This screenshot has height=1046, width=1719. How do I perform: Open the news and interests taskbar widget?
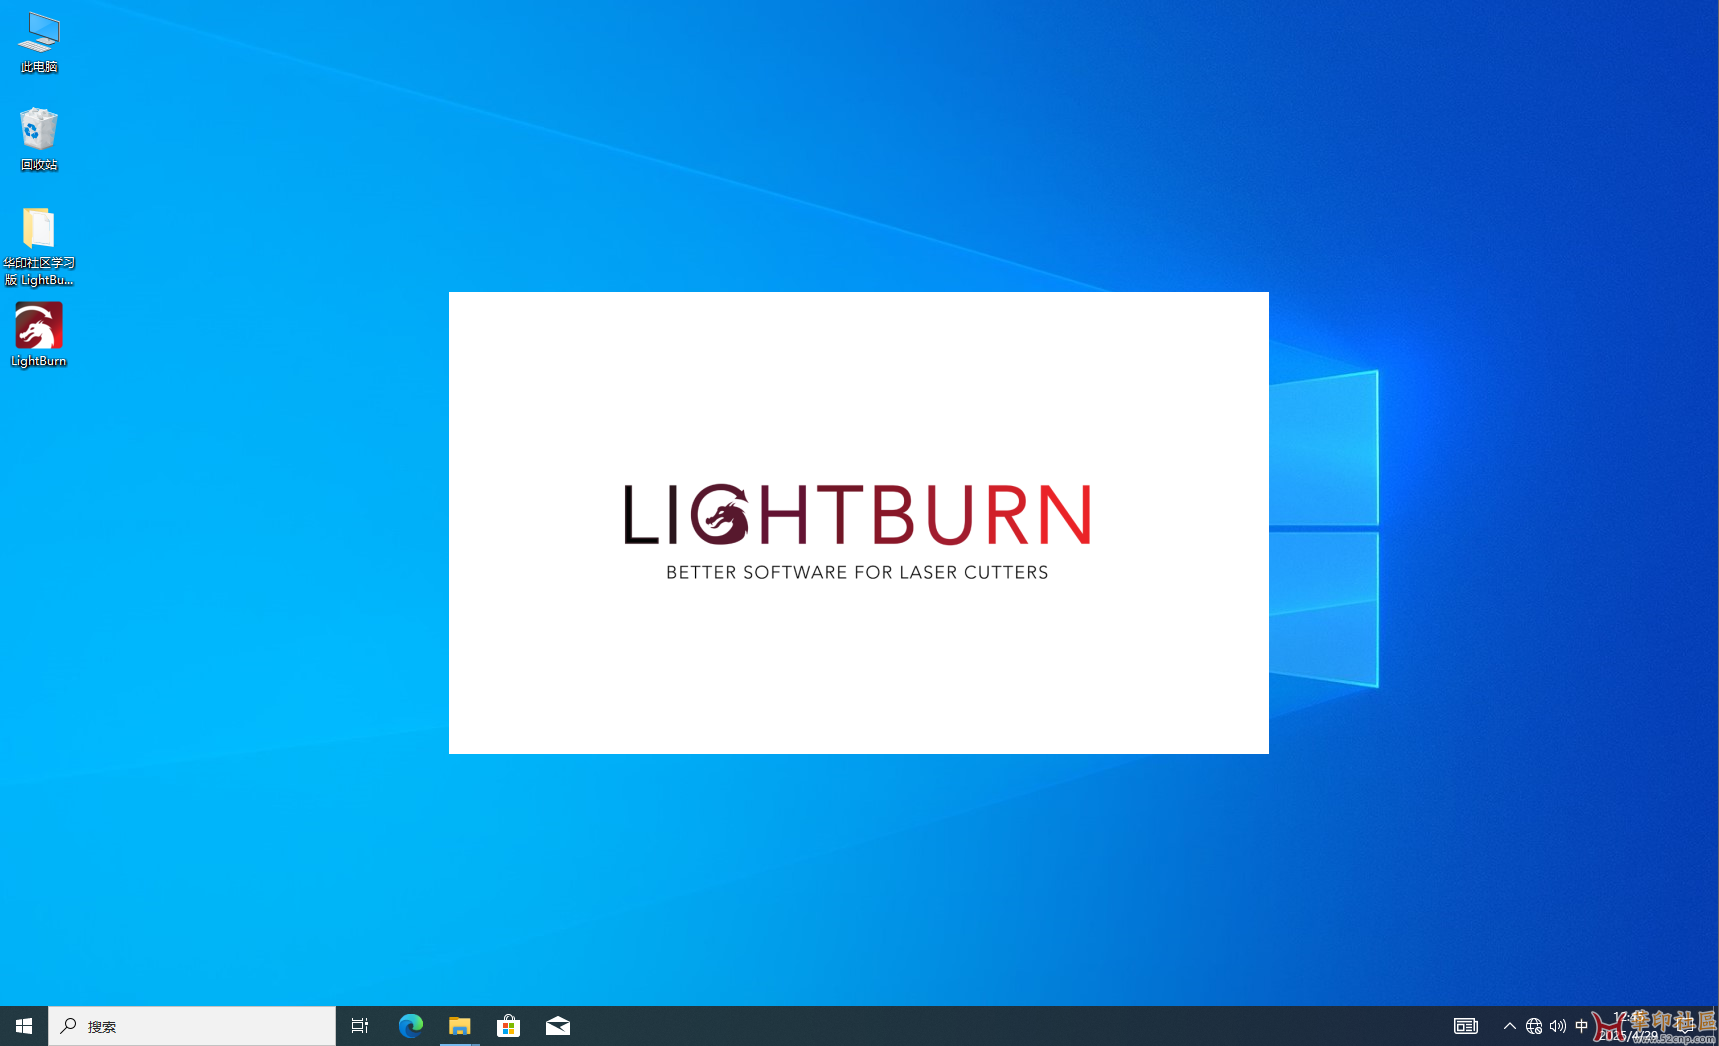[1465, 1026]
